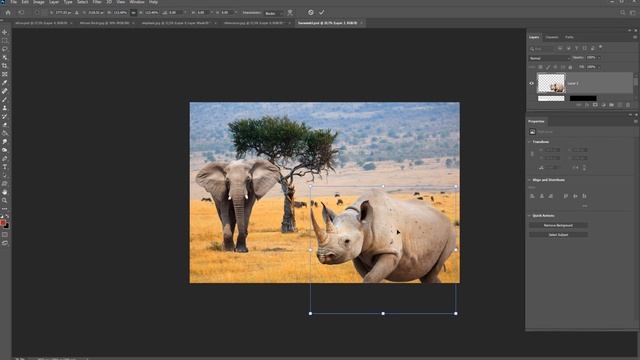Select the Blur tool

(x=4, y=142)
